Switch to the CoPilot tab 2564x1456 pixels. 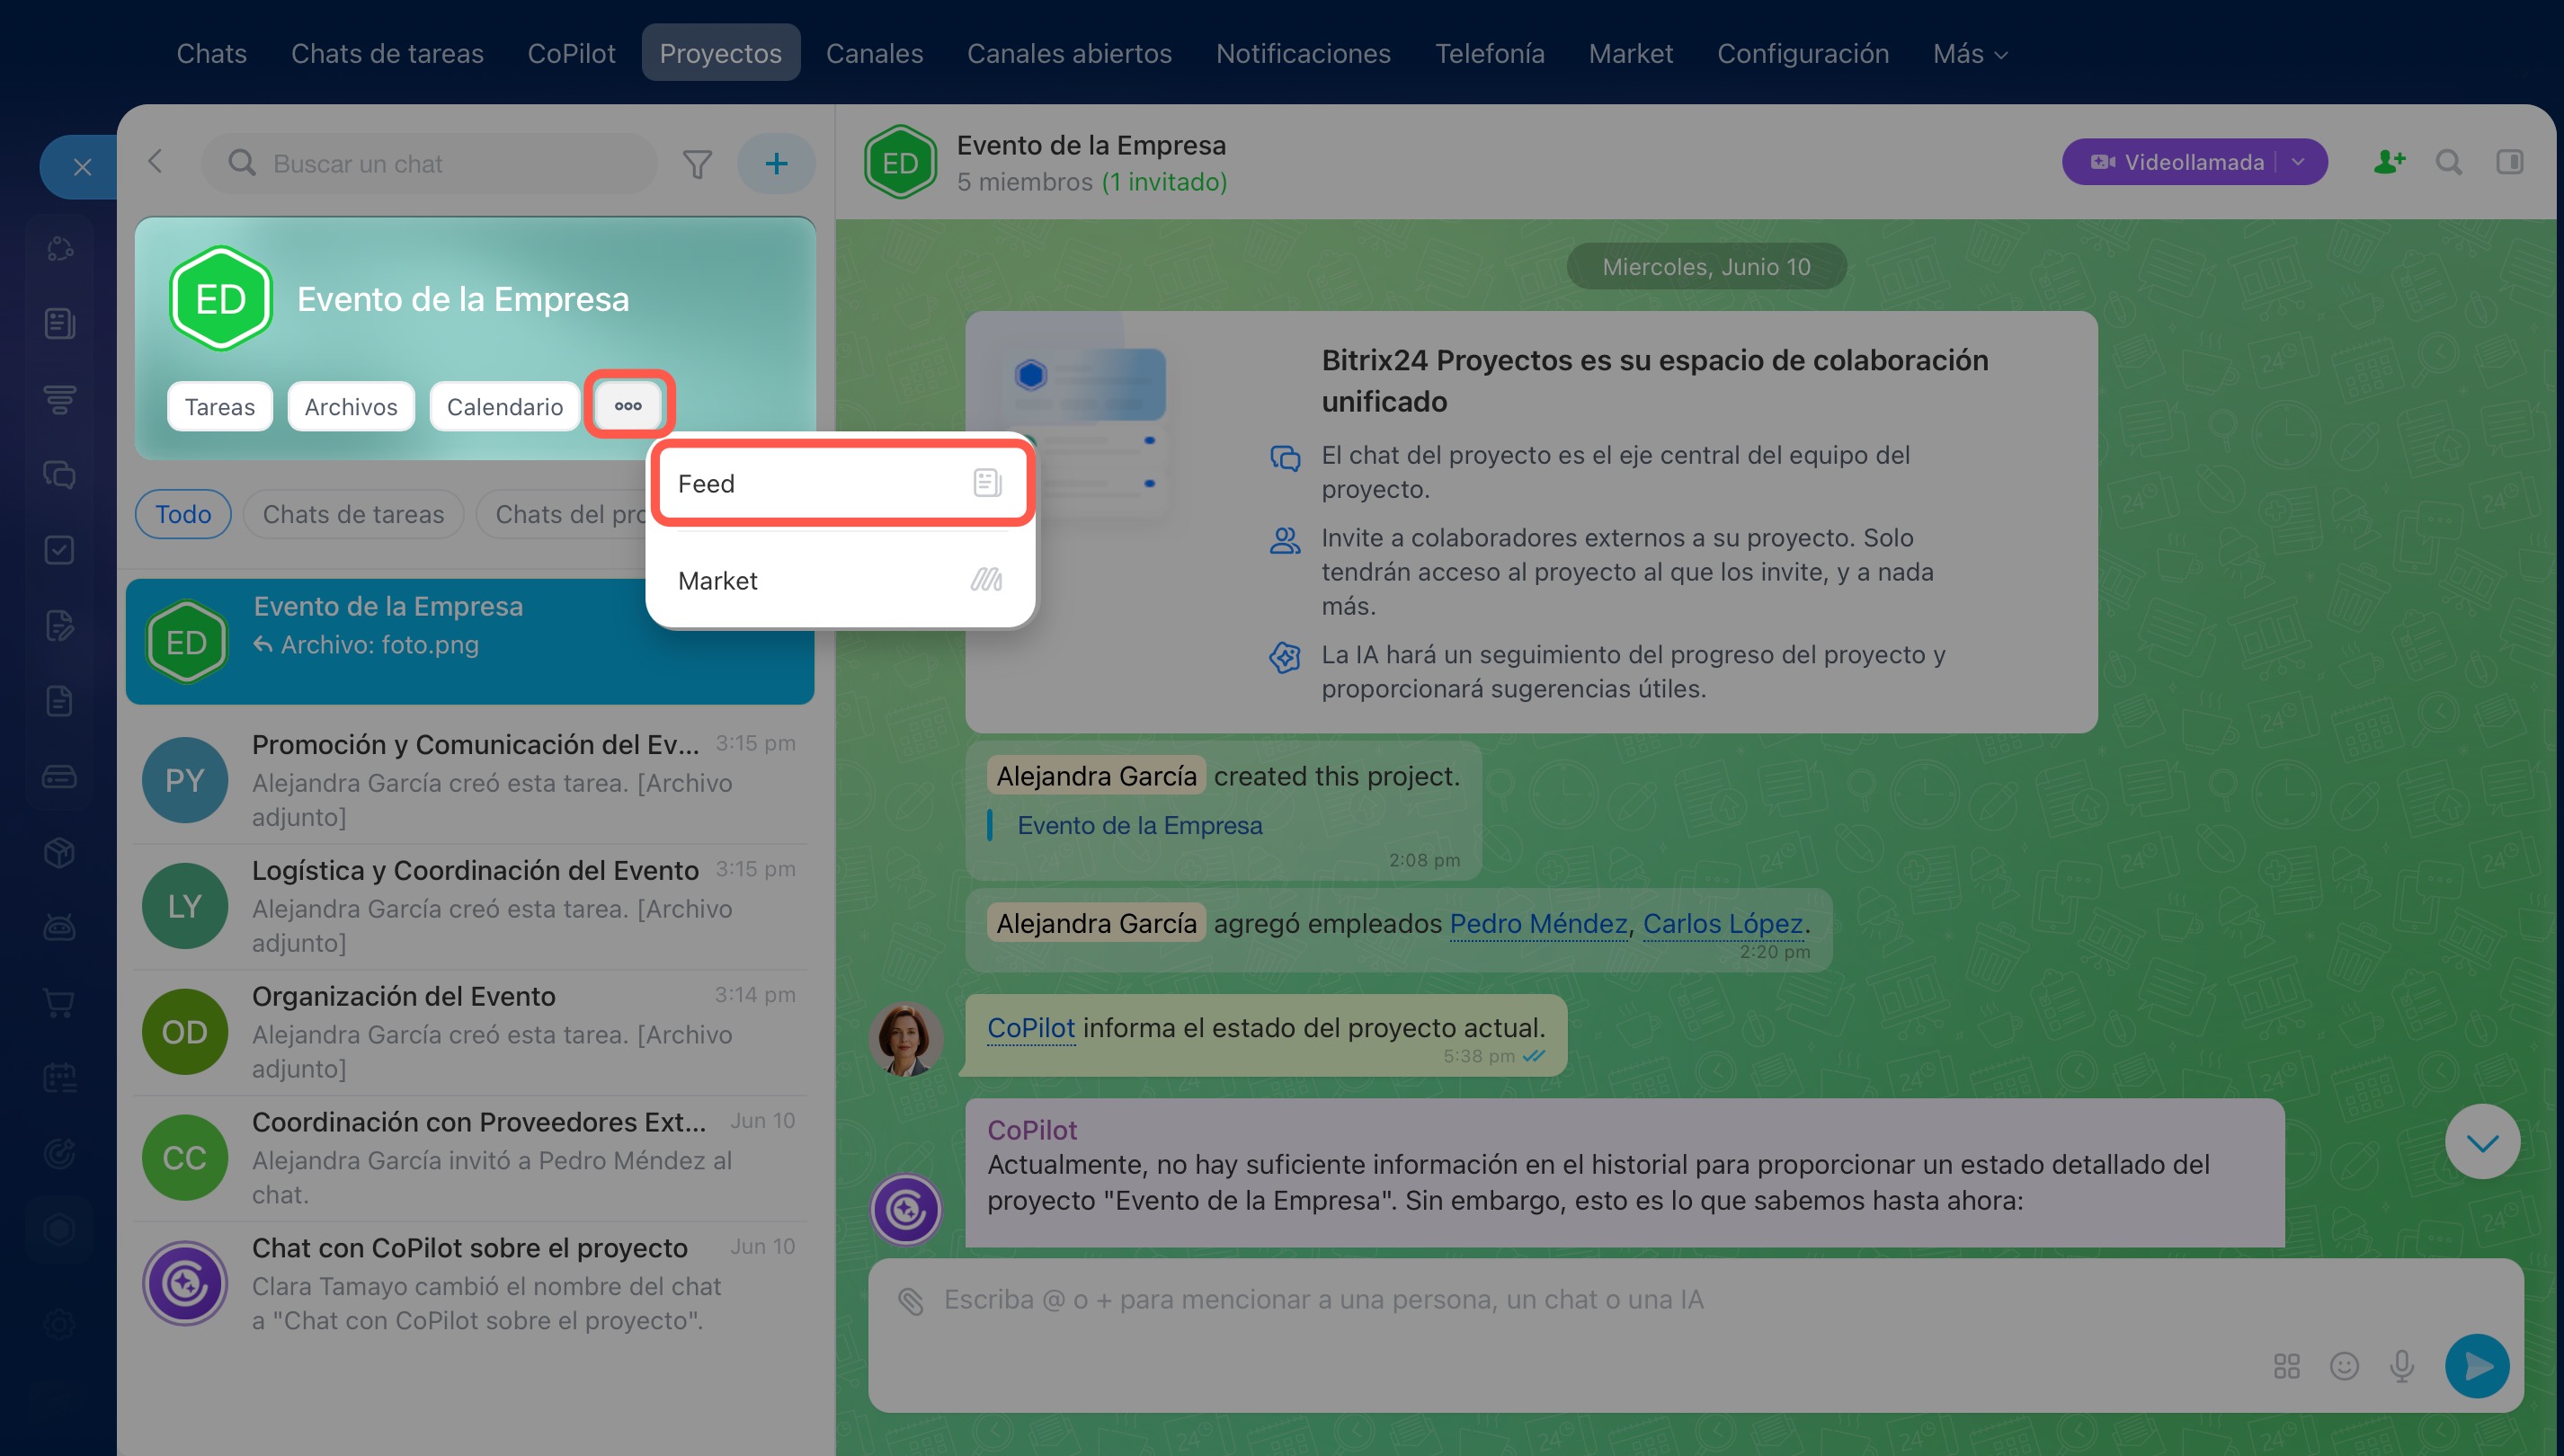coord(571,53)
